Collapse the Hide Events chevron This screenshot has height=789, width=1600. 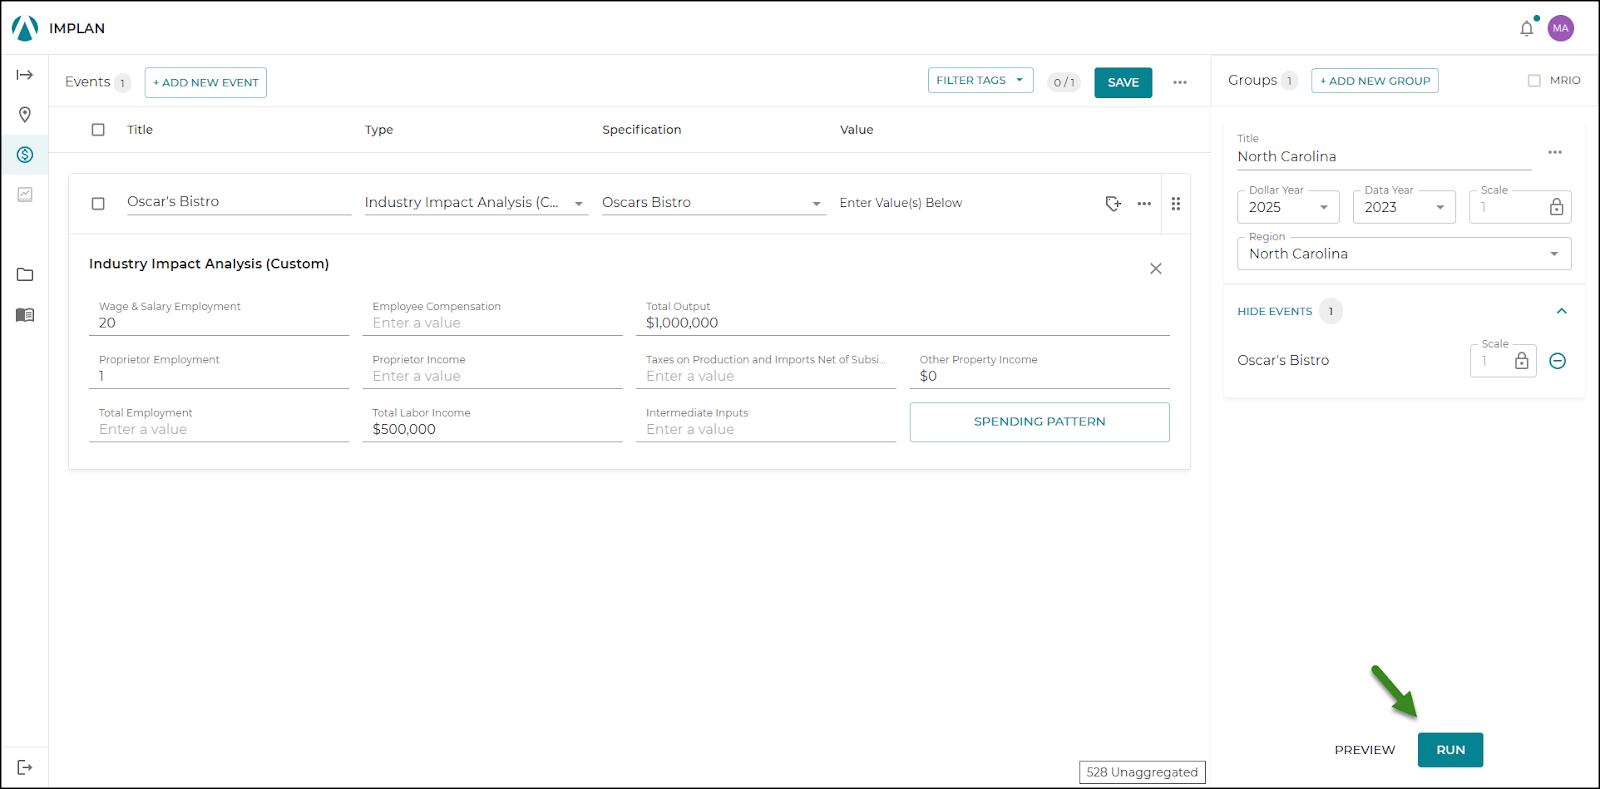tap(1561, 311)
